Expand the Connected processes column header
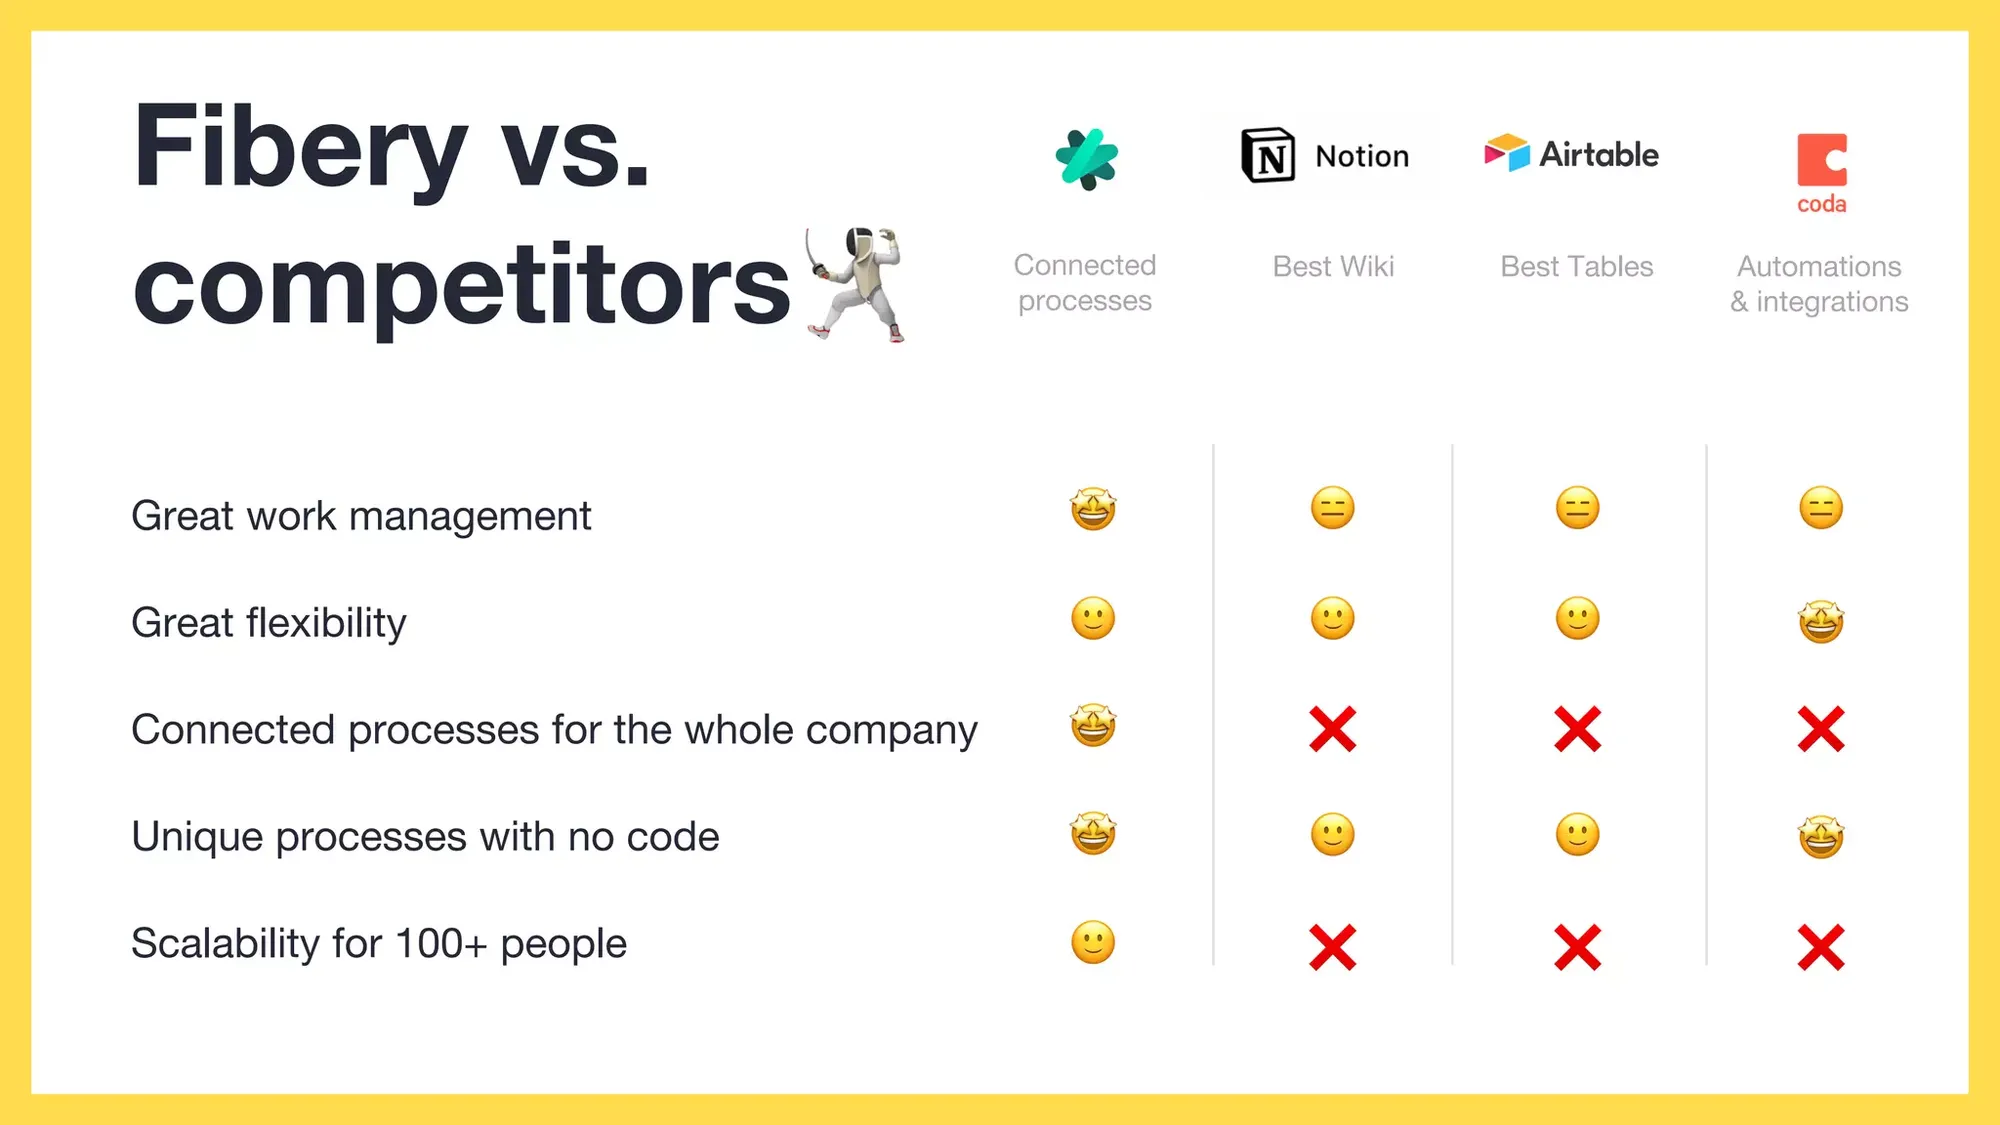This screenshot has width=2000, height=1125. click(x=1087, y=282)
